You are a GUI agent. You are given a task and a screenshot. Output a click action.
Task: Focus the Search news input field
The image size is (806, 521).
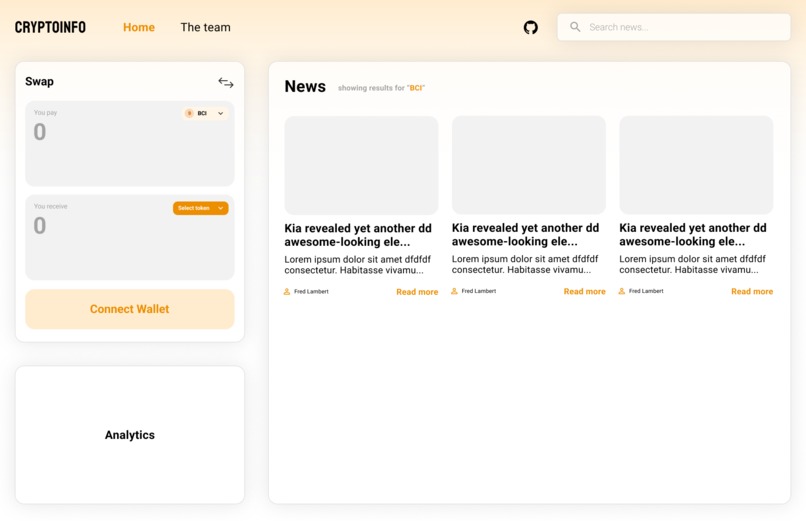pos(674,27)
